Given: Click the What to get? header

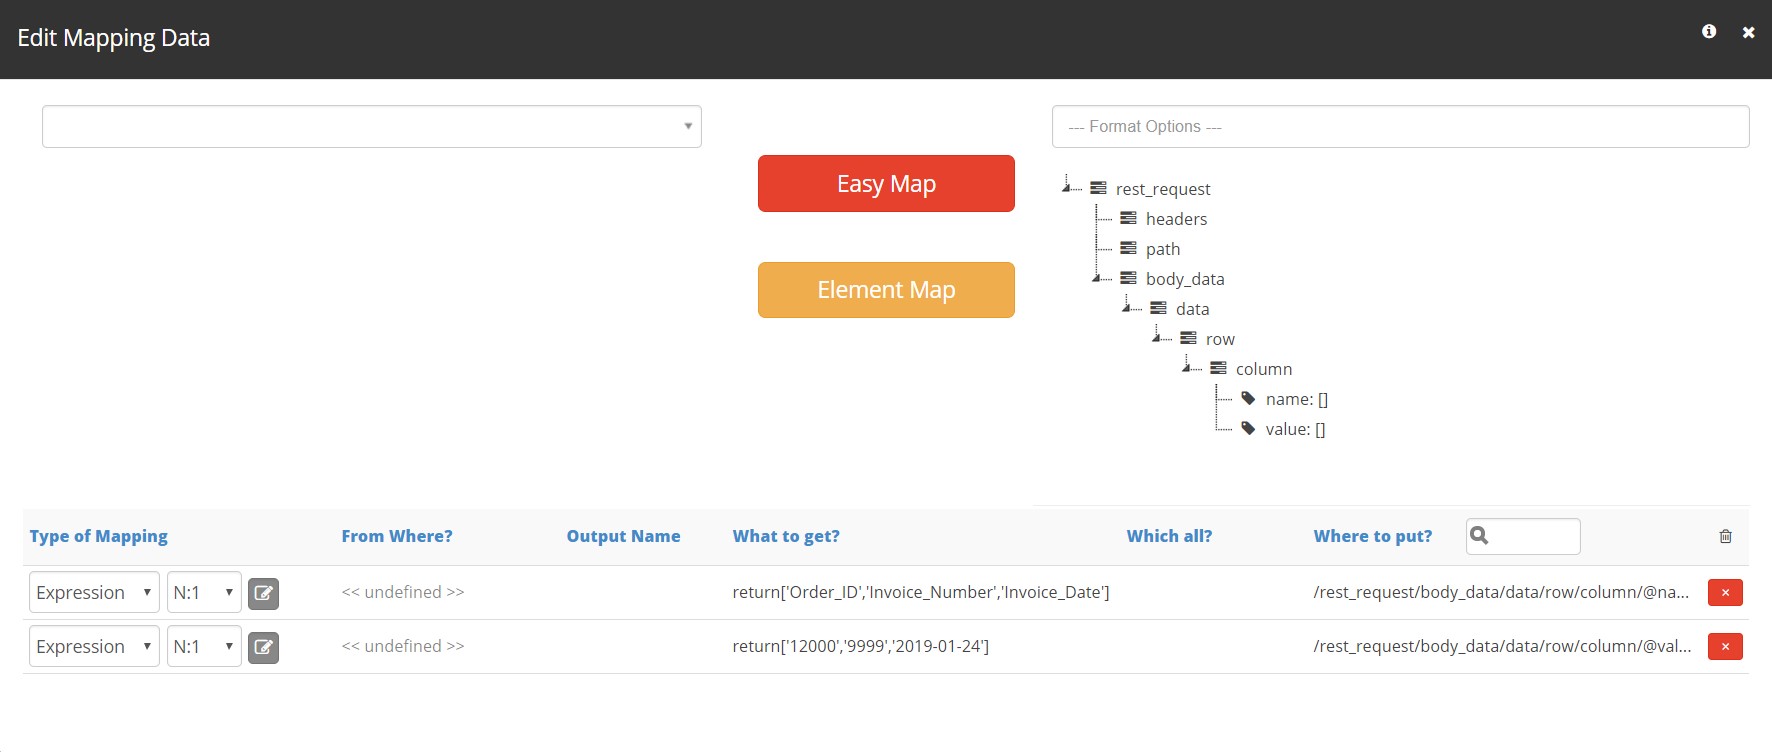Looking at the screenshot, I should (x=786, y=536).
